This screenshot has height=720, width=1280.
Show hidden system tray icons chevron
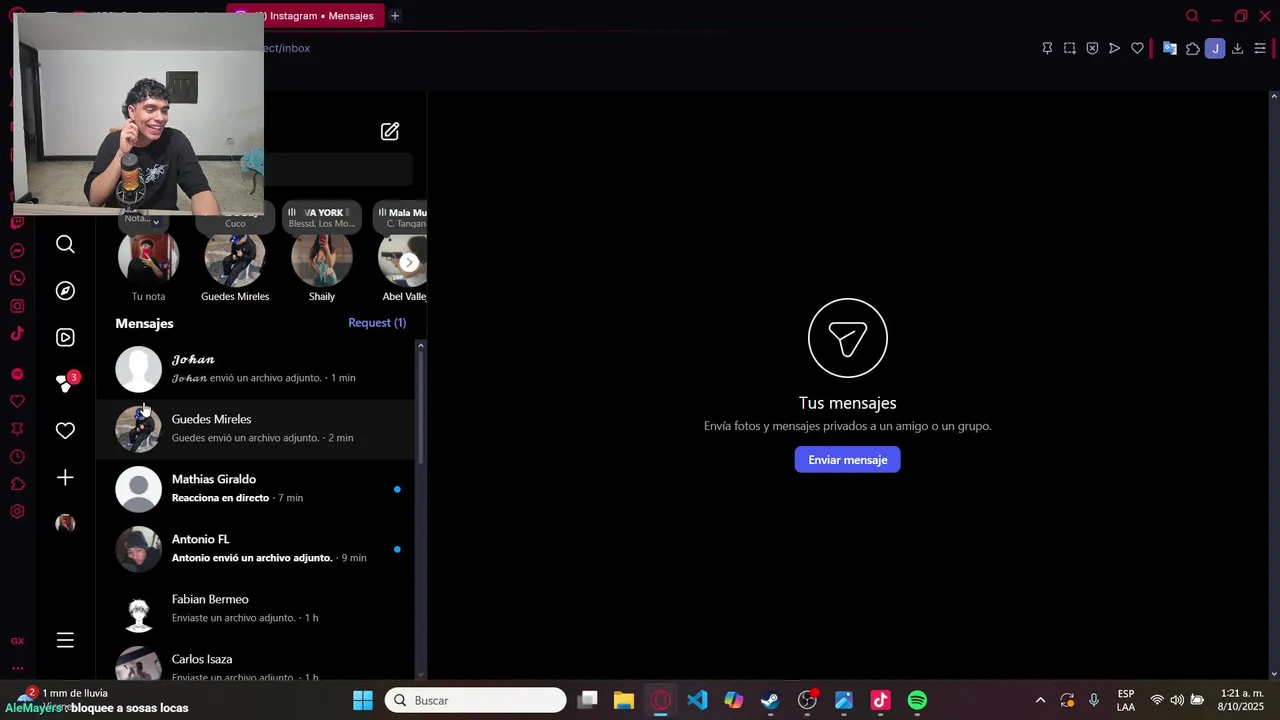tap(1040, 700)
